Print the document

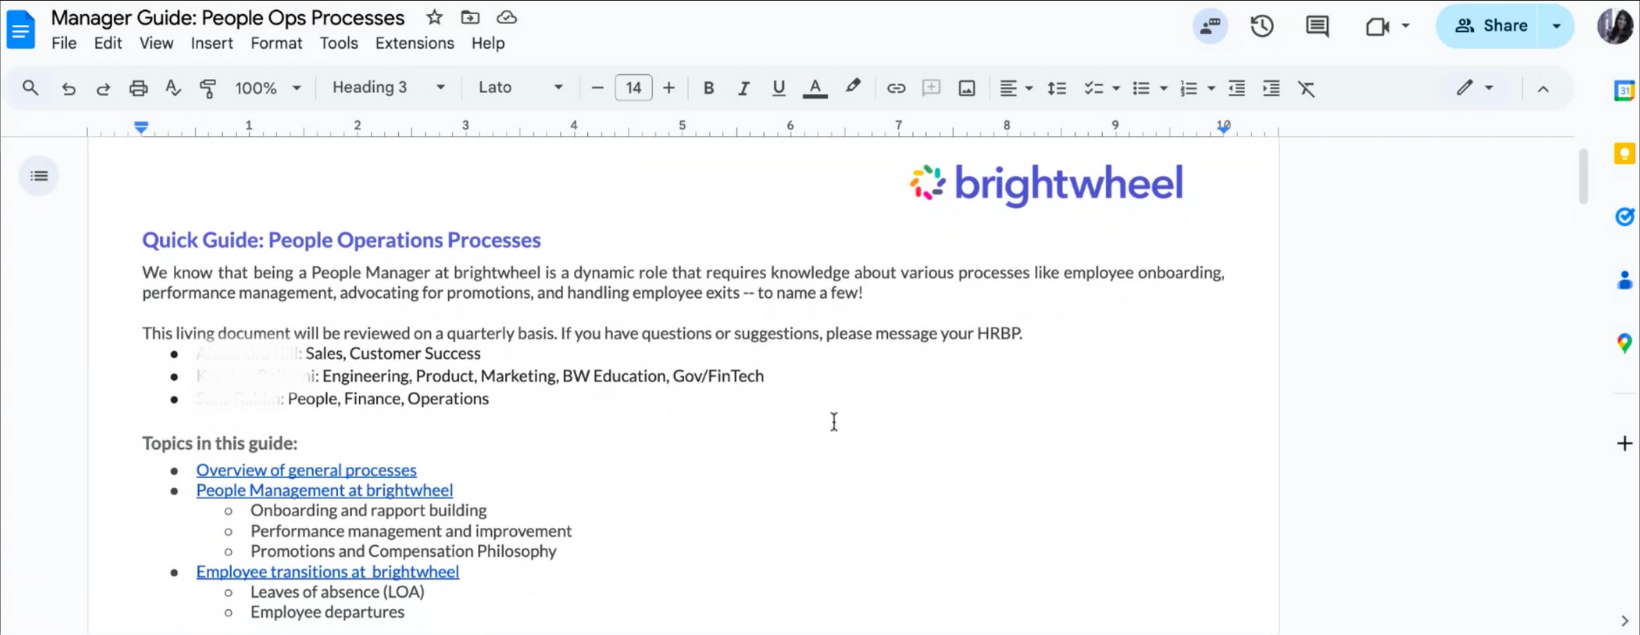tap(138, 88)
